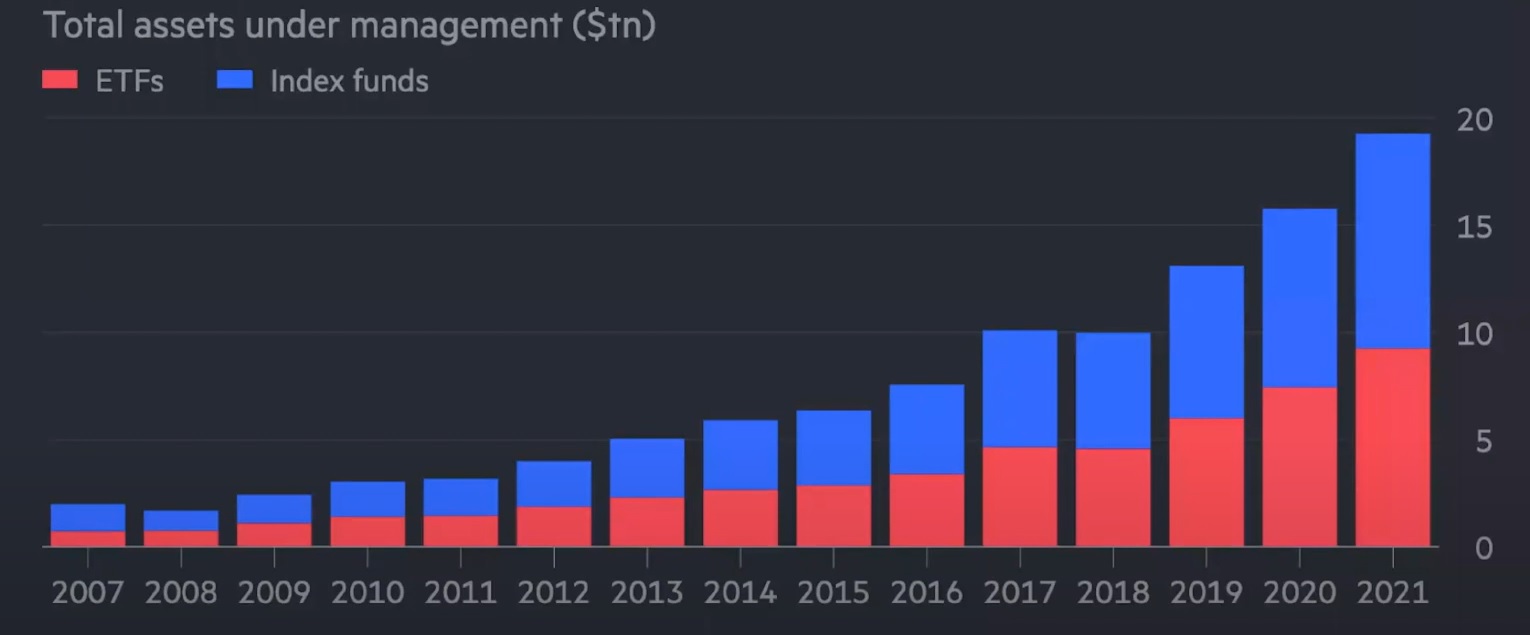Click the red ETFs segment for 2010
Screen dimensions: 1530x635
tap(368, 532)
